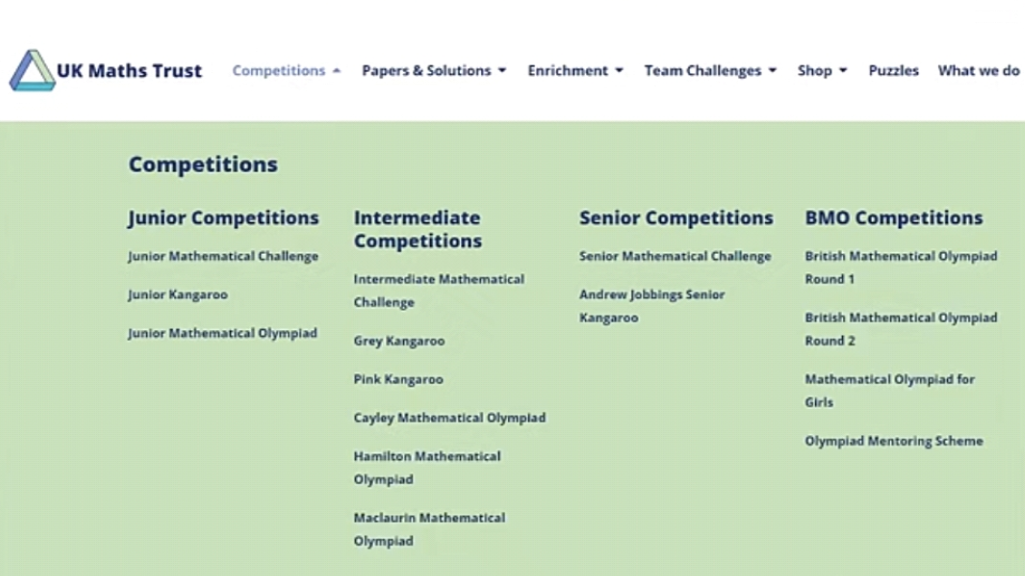Screen dimensions: 1025x576
Task: Open the Cayley Mathematical Olympiad link
Action: [449, 418]
